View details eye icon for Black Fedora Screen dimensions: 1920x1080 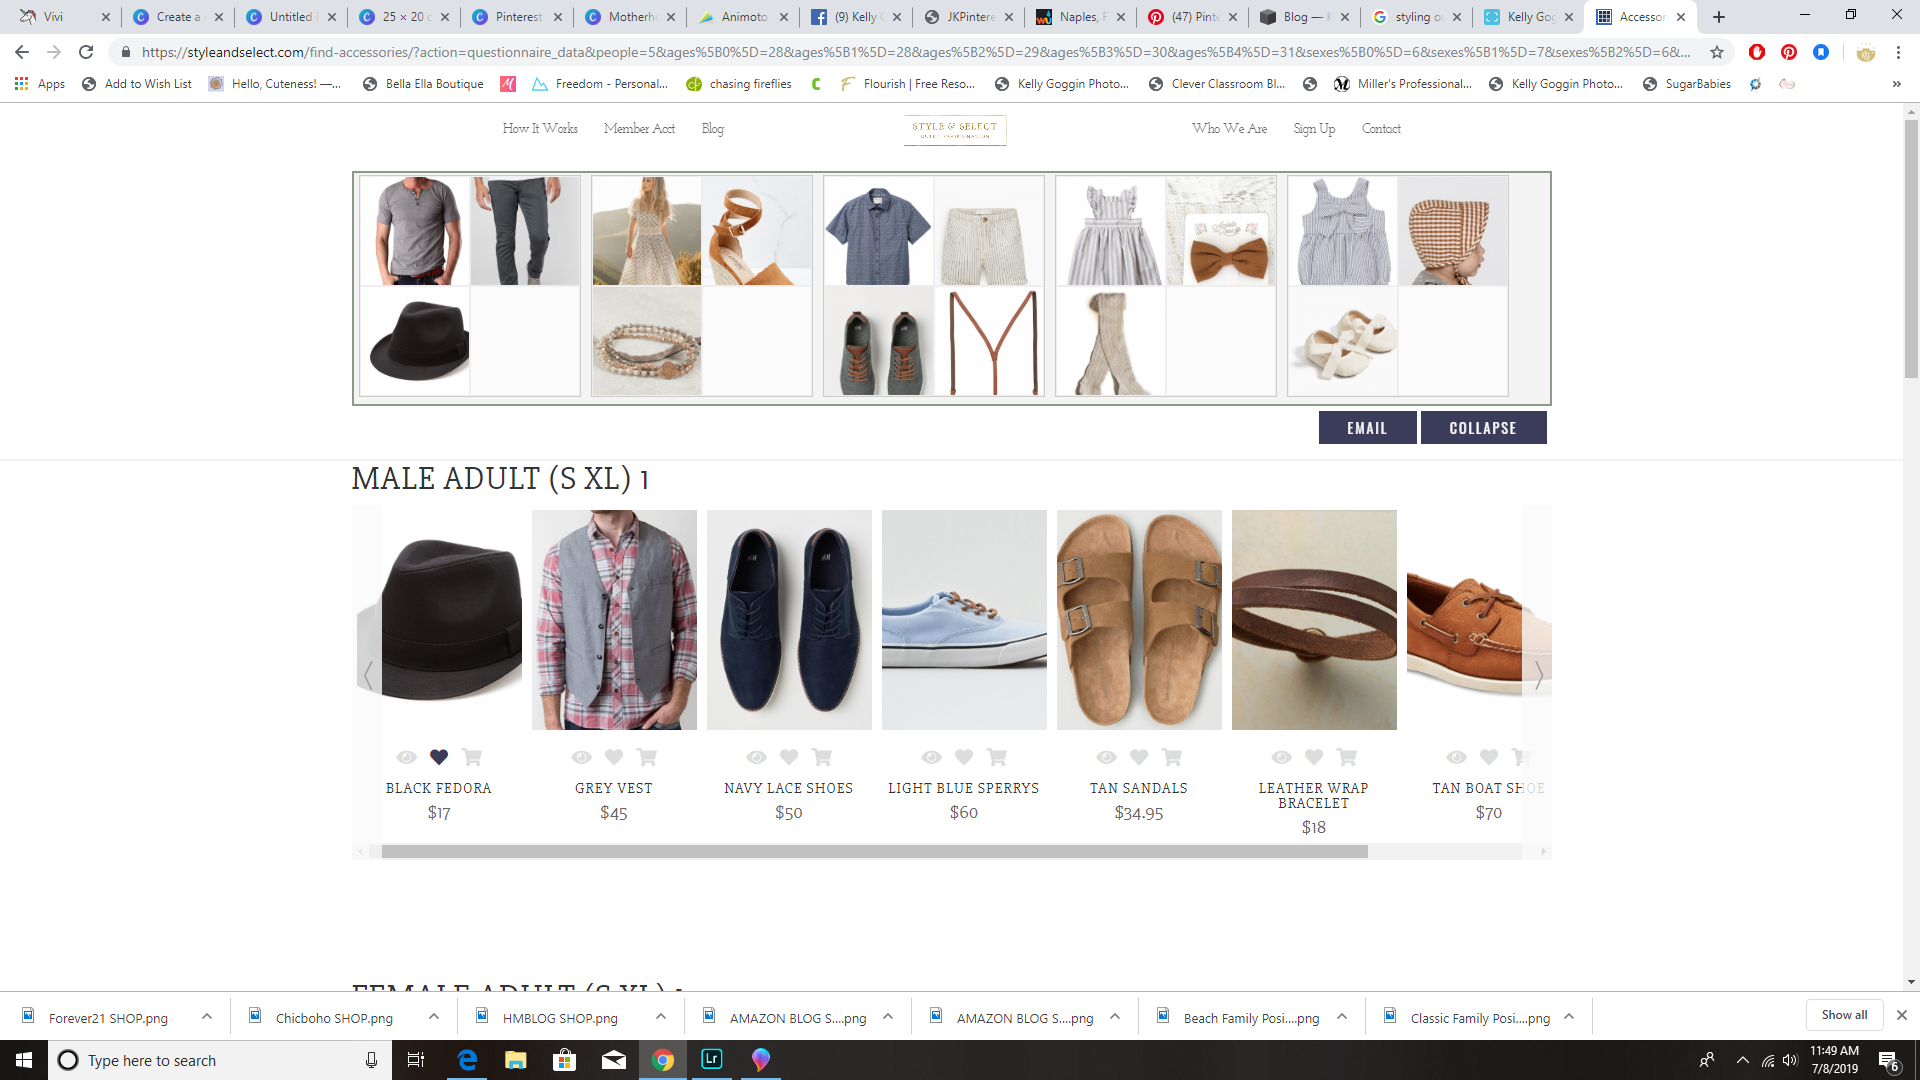(x=406, y=757)
